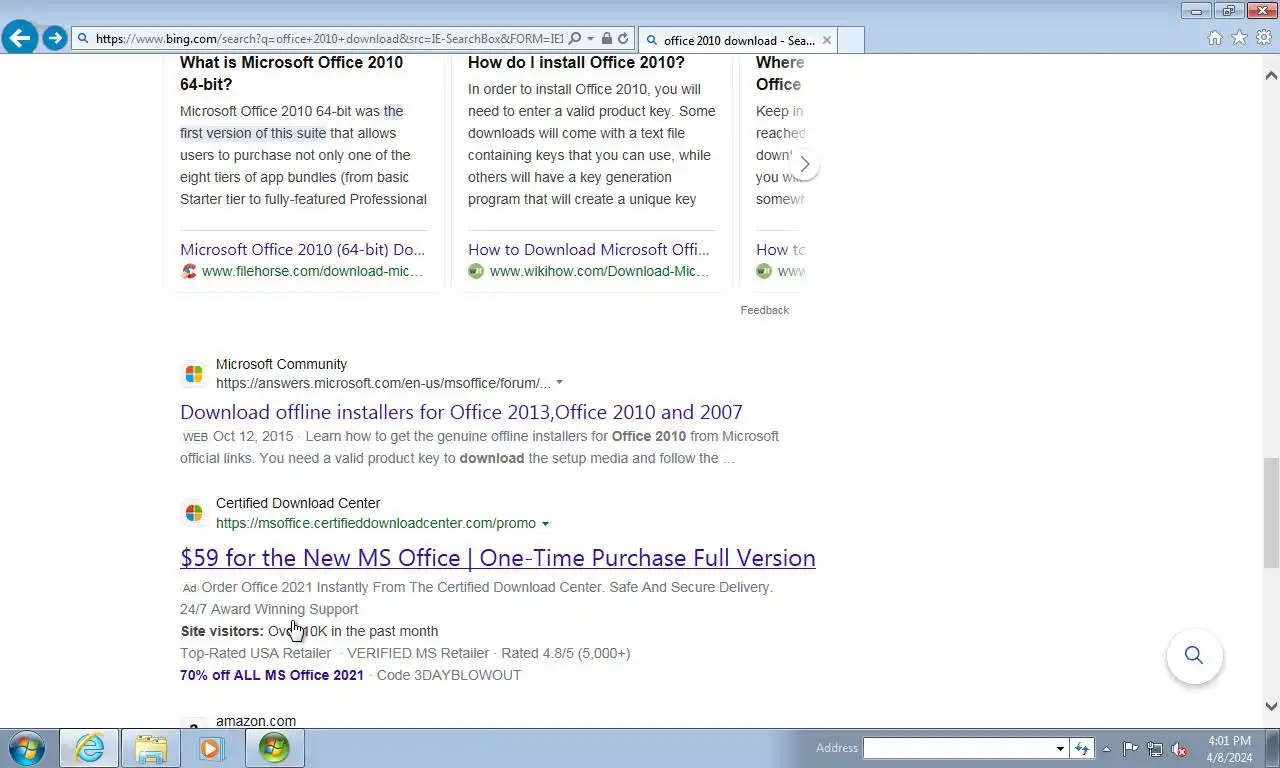Open the address bar autocomplete dropdown arrow

(590, 39)
